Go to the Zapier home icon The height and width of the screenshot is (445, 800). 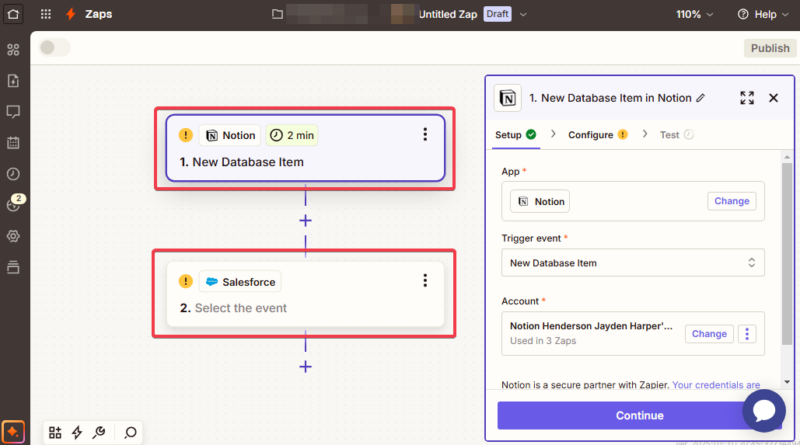(x=13, y=14)
